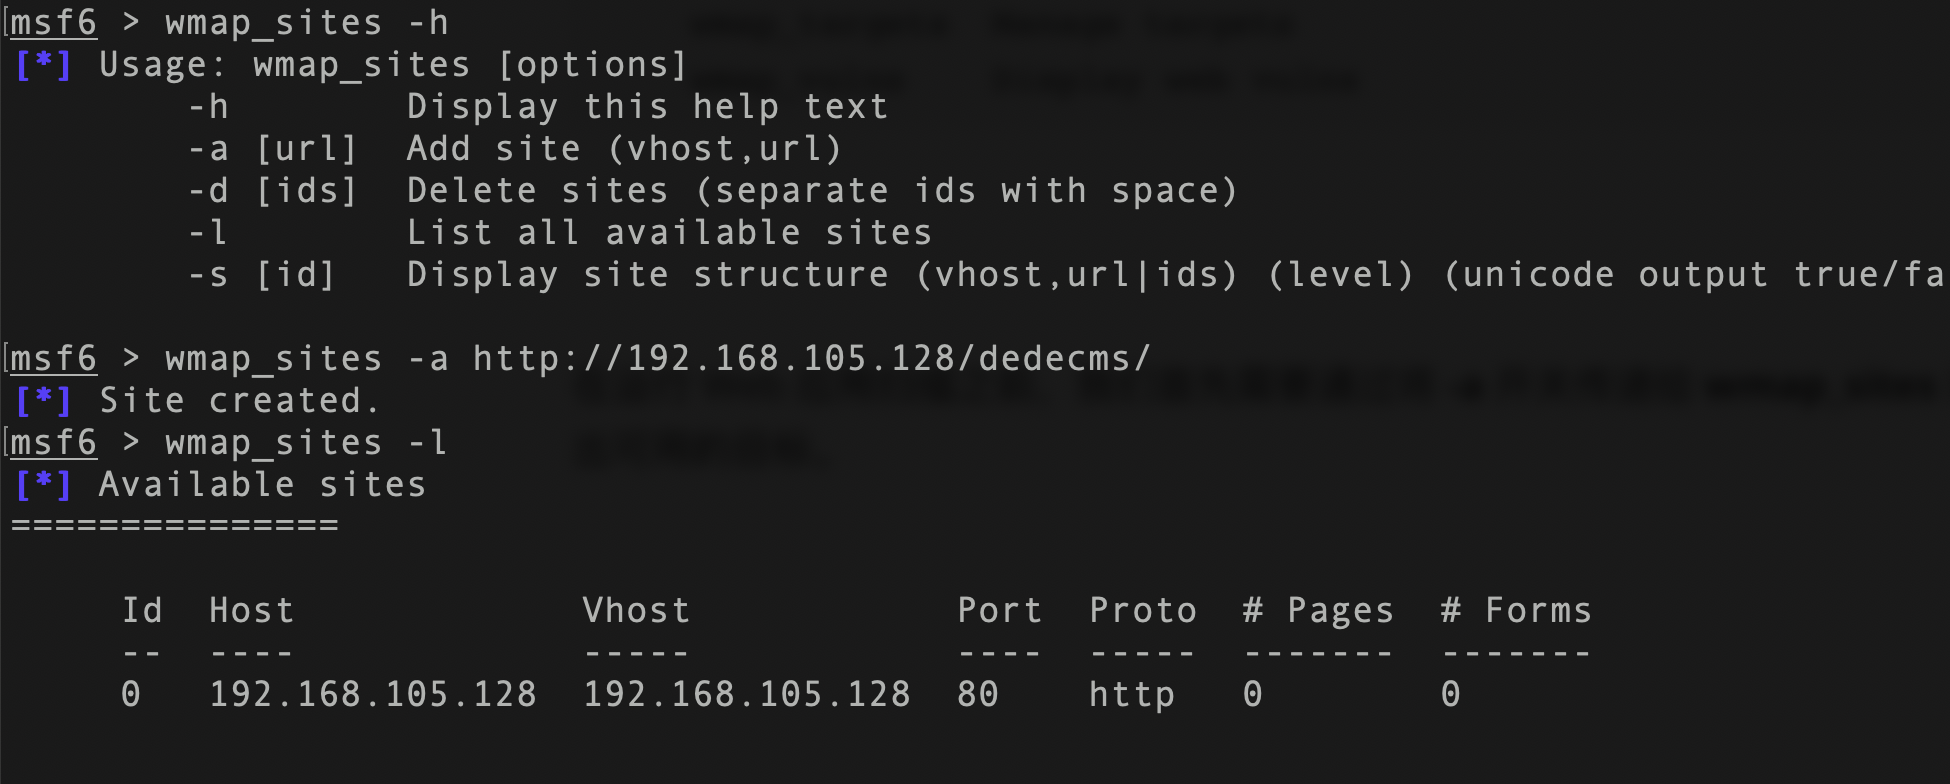Click the 'http' Proto value in table

click(x=1131, y=695)
